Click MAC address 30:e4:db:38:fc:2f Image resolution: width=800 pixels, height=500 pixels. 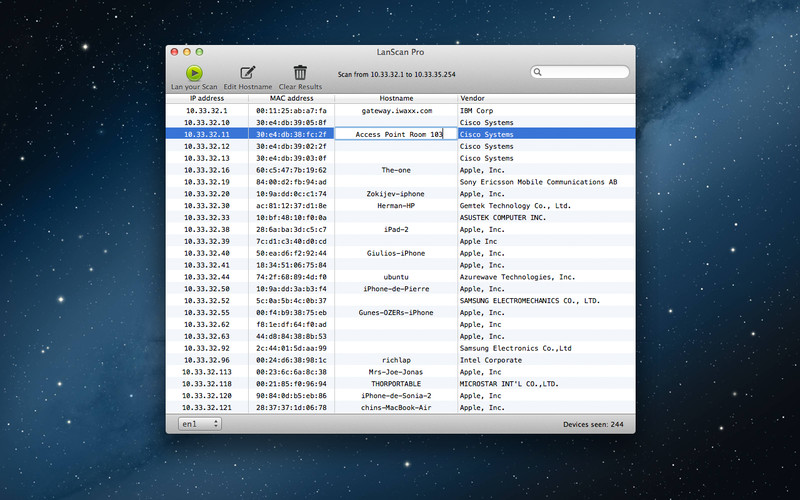click(291, 134)
